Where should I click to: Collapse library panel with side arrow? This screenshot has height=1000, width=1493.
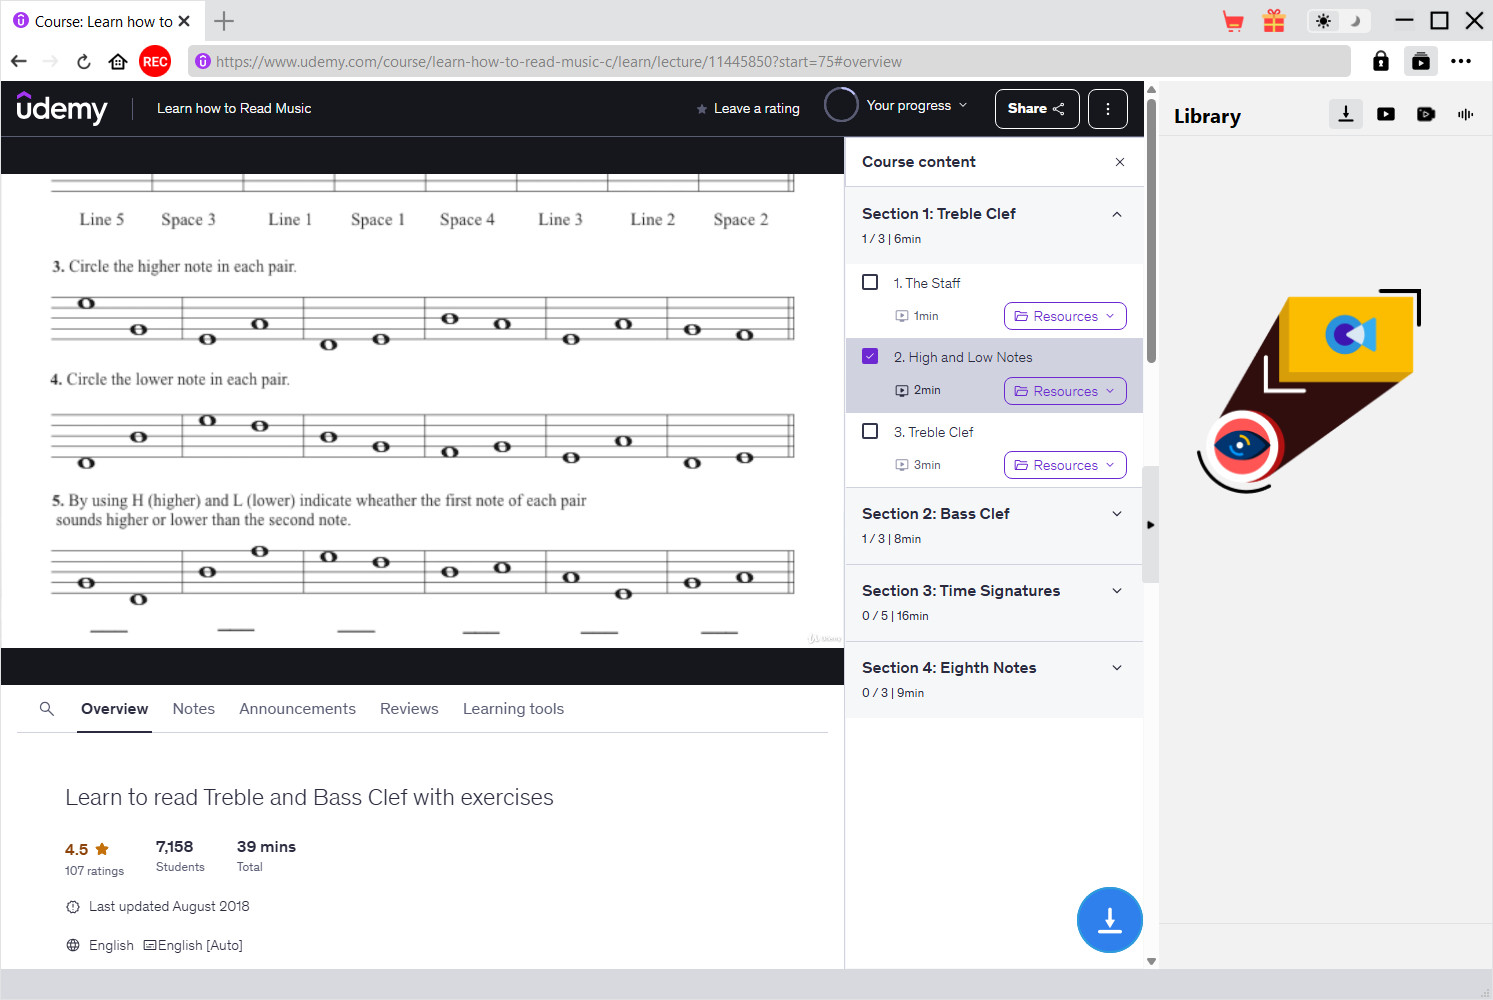point(1150,524)
